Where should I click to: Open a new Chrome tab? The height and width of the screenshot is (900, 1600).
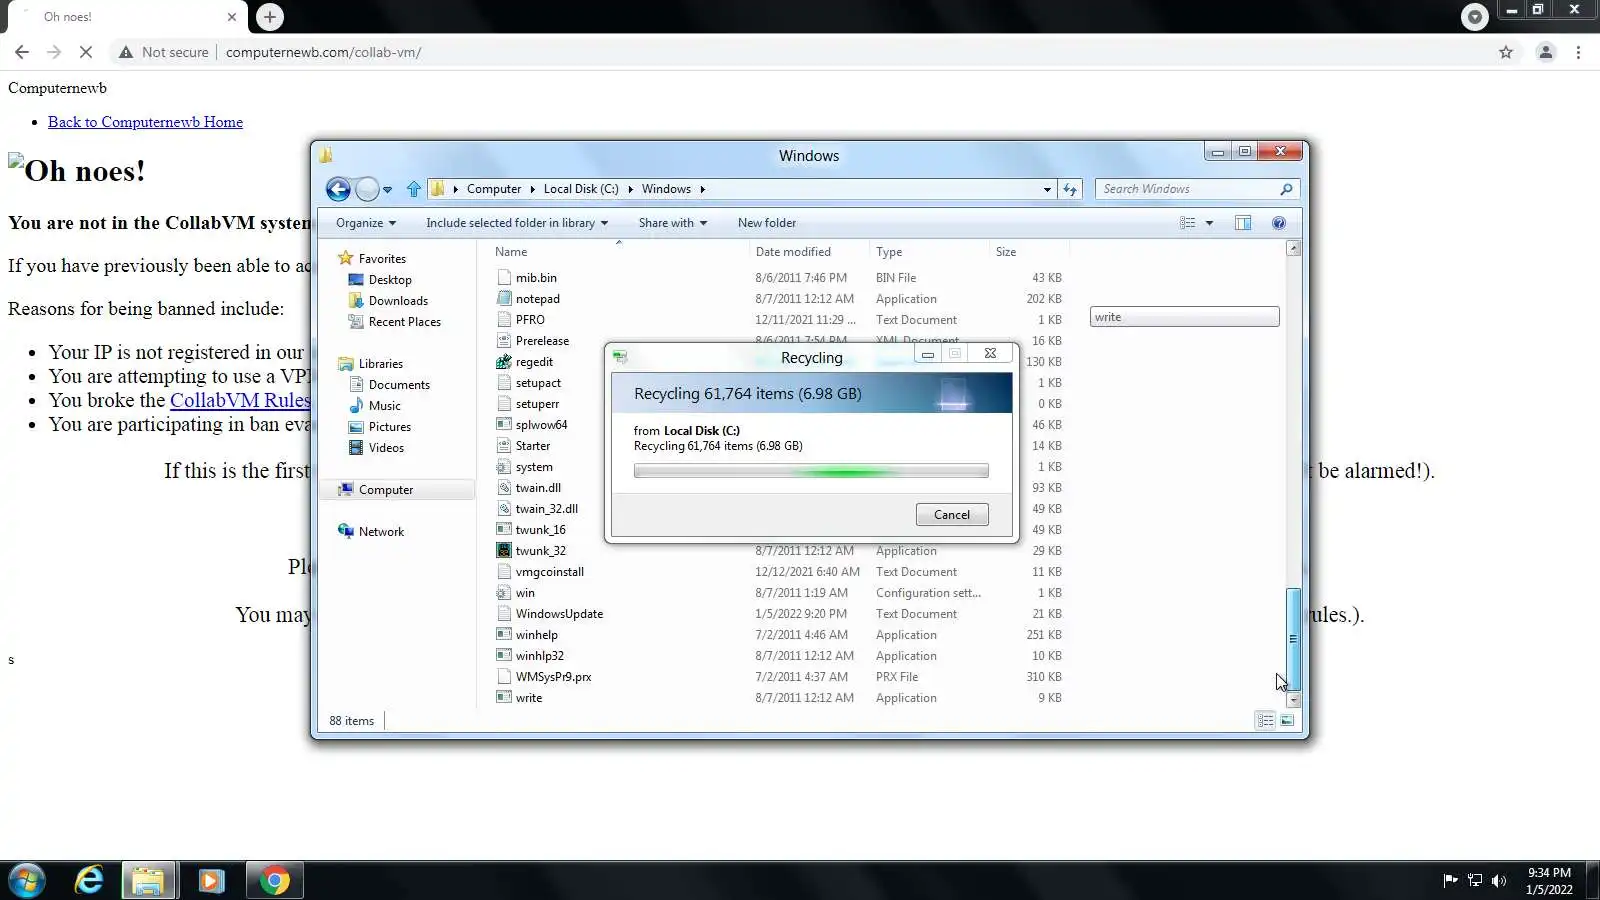point(270,17)
